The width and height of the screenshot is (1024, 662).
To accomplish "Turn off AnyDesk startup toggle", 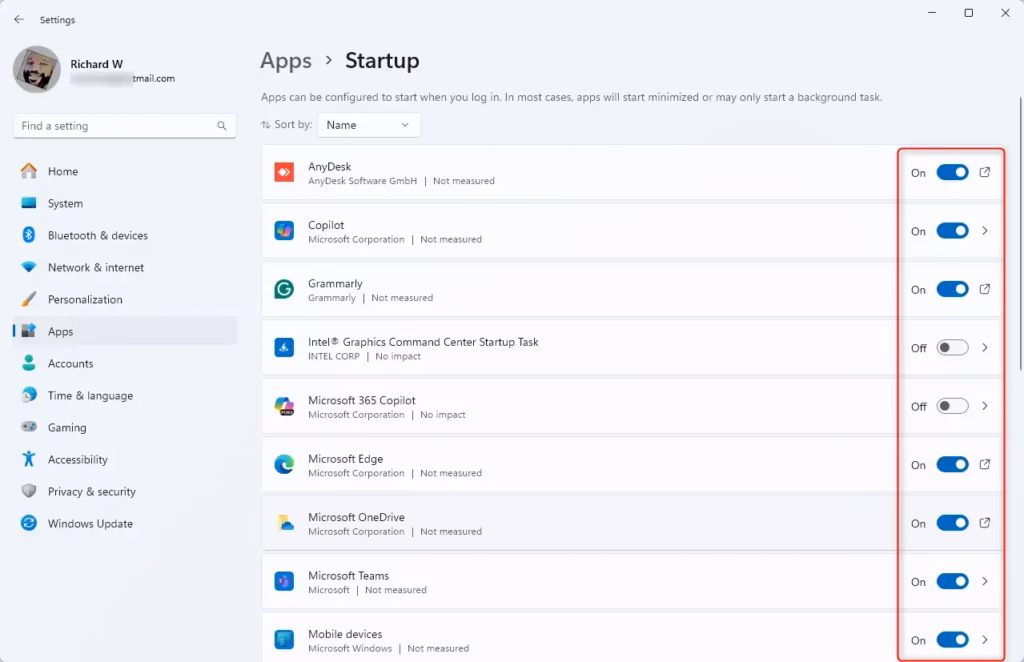I will point(952,172).
